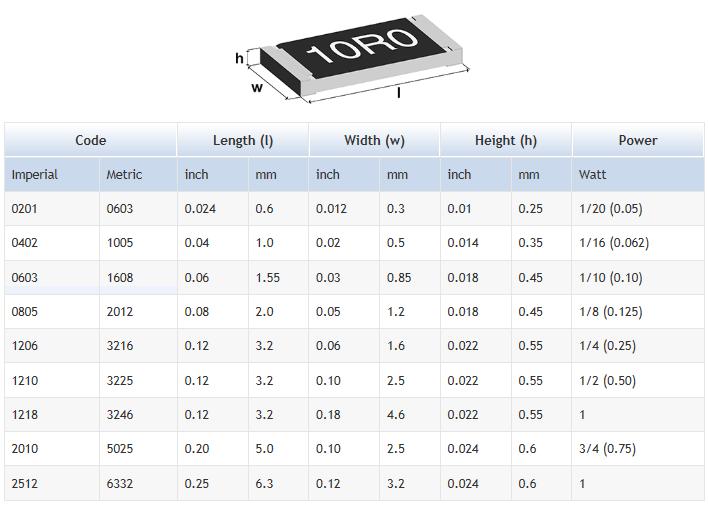Click metric code '1608'
The width and height of the screenshot is (709, 507).
(120, 277)
